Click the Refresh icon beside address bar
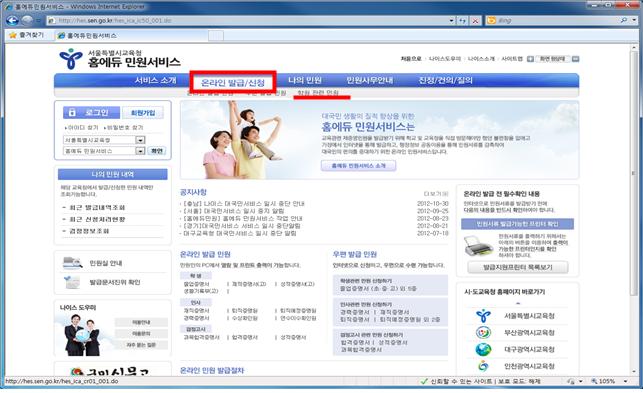Image resolution: width=643 pixels, height=393 pixels. (x=463, y=21)
